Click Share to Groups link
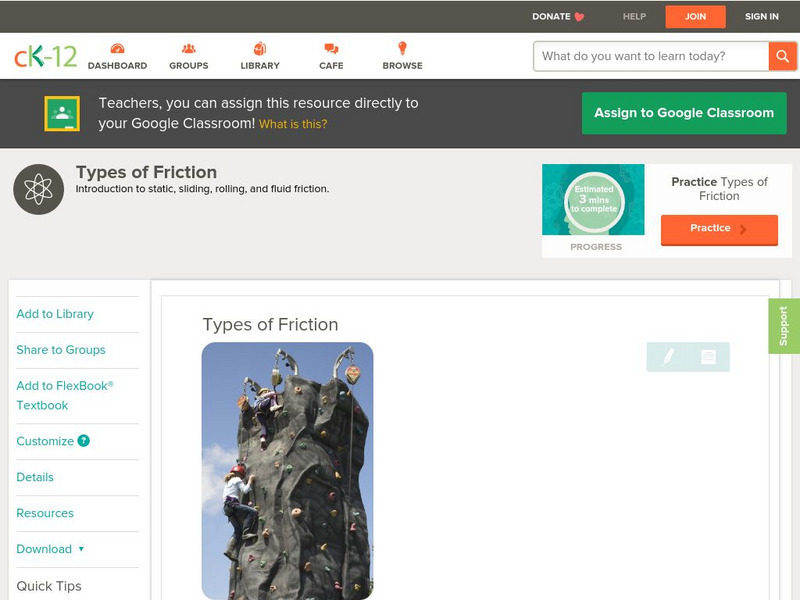The width and height of the screenshot is (800, 600). pyautogui.click(x=61, y=350)
